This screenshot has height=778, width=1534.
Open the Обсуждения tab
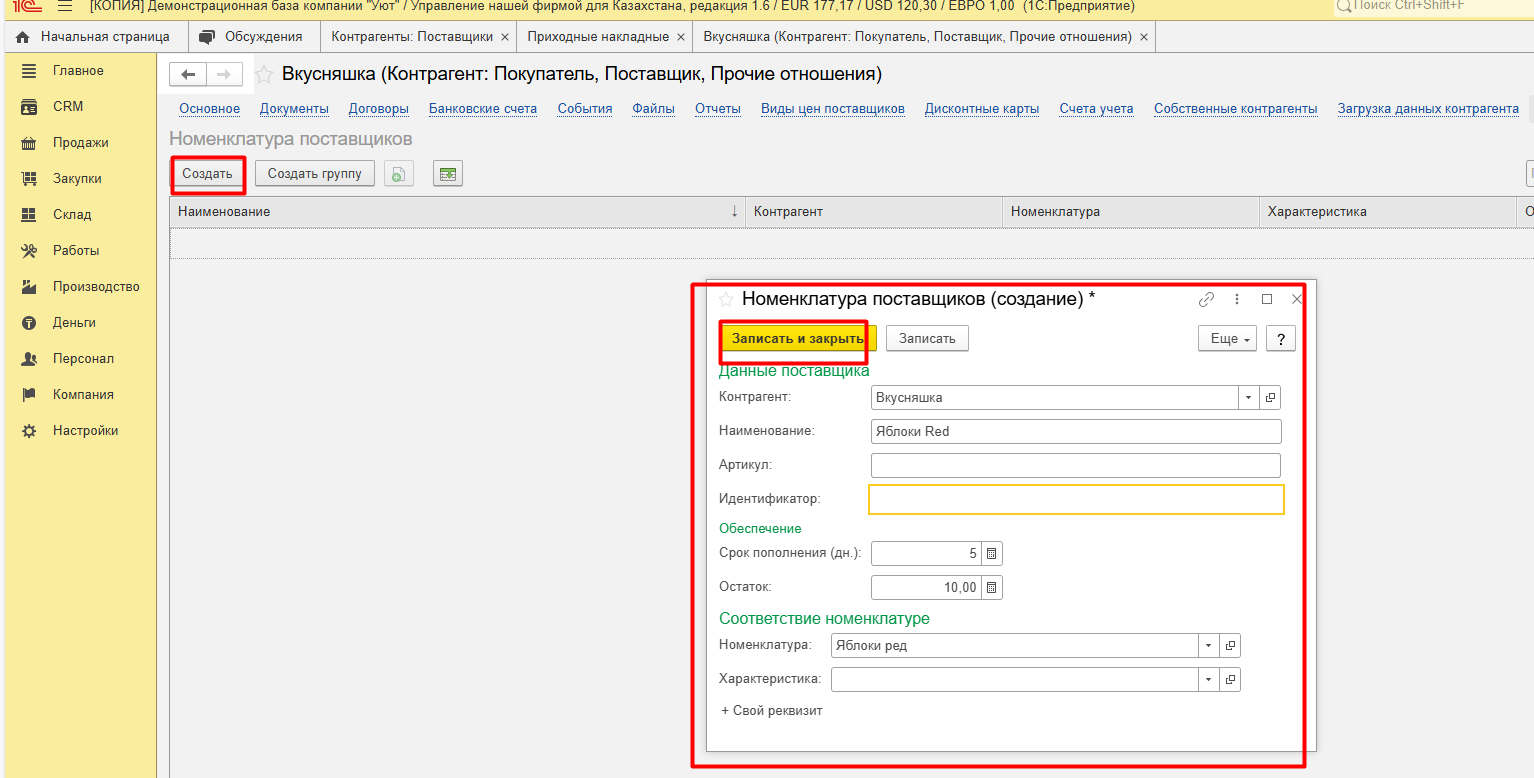point(263,37)
